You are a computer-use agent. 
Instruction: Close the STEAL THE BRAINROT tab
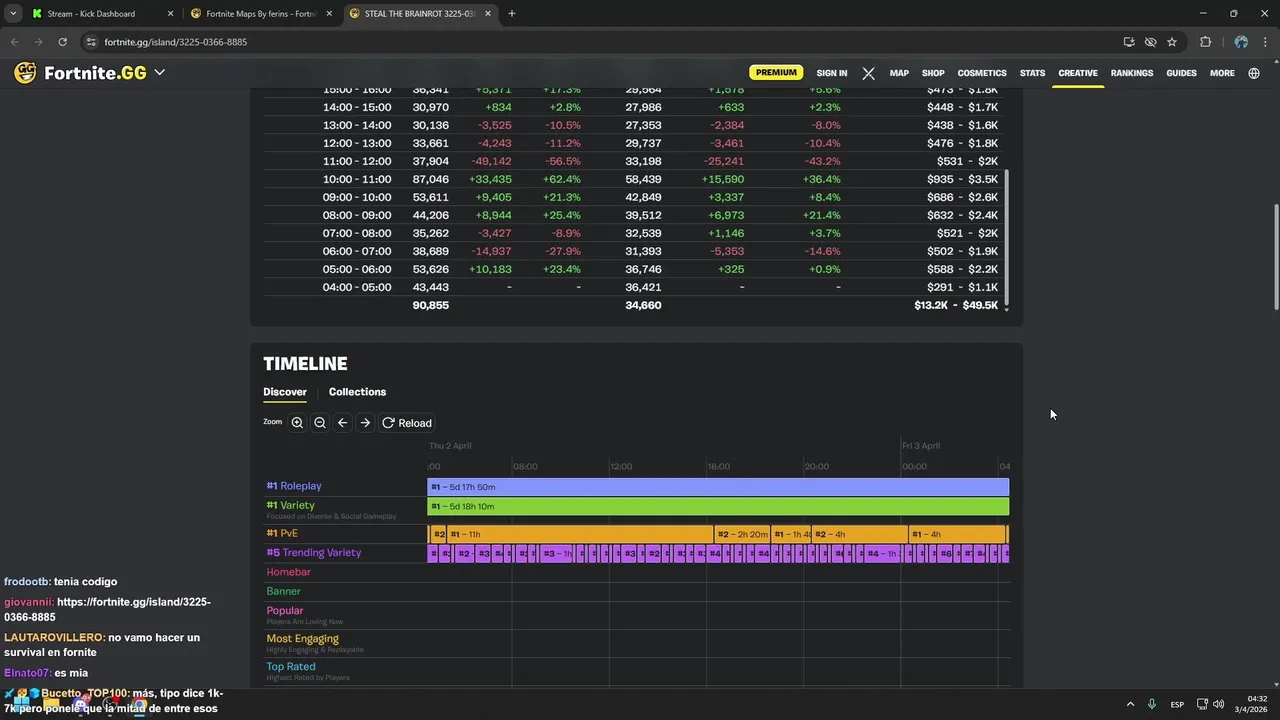point(488,14)
